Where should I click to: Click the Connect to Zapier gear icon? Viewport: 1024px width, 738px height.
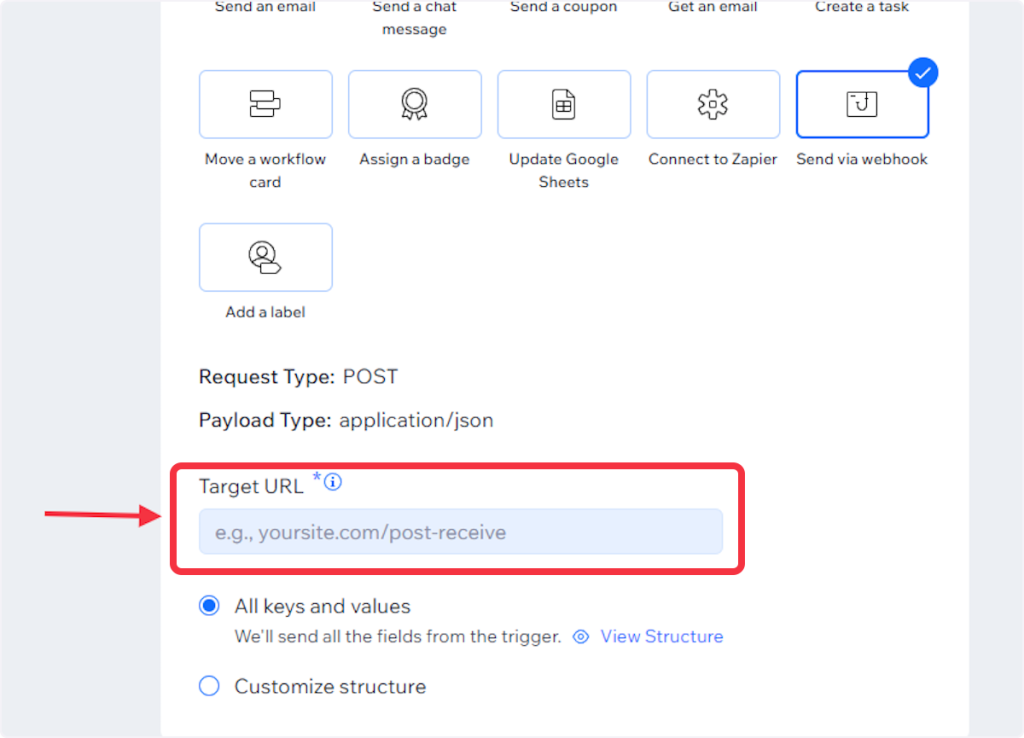[x=713, y=104]
